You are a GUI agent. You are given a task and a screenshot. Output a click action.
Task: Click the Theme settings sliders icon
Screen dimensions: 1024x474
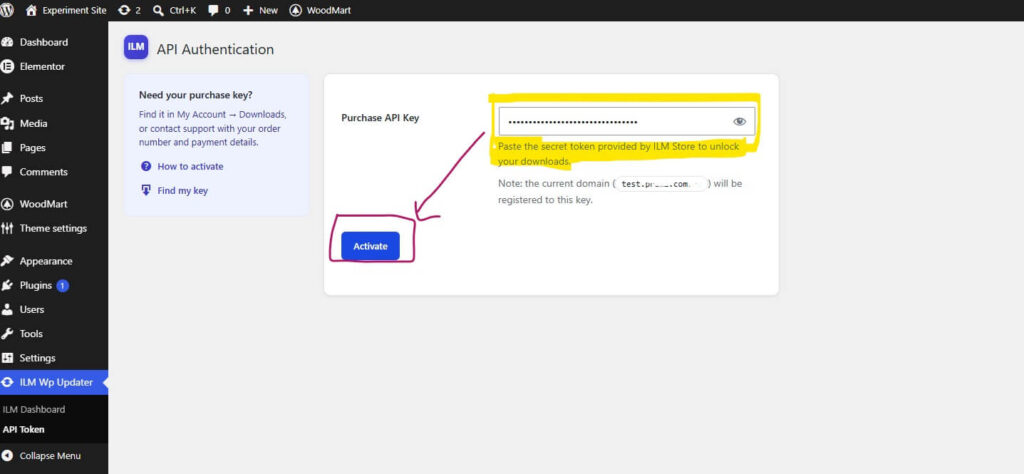click(x=7, y=229)
